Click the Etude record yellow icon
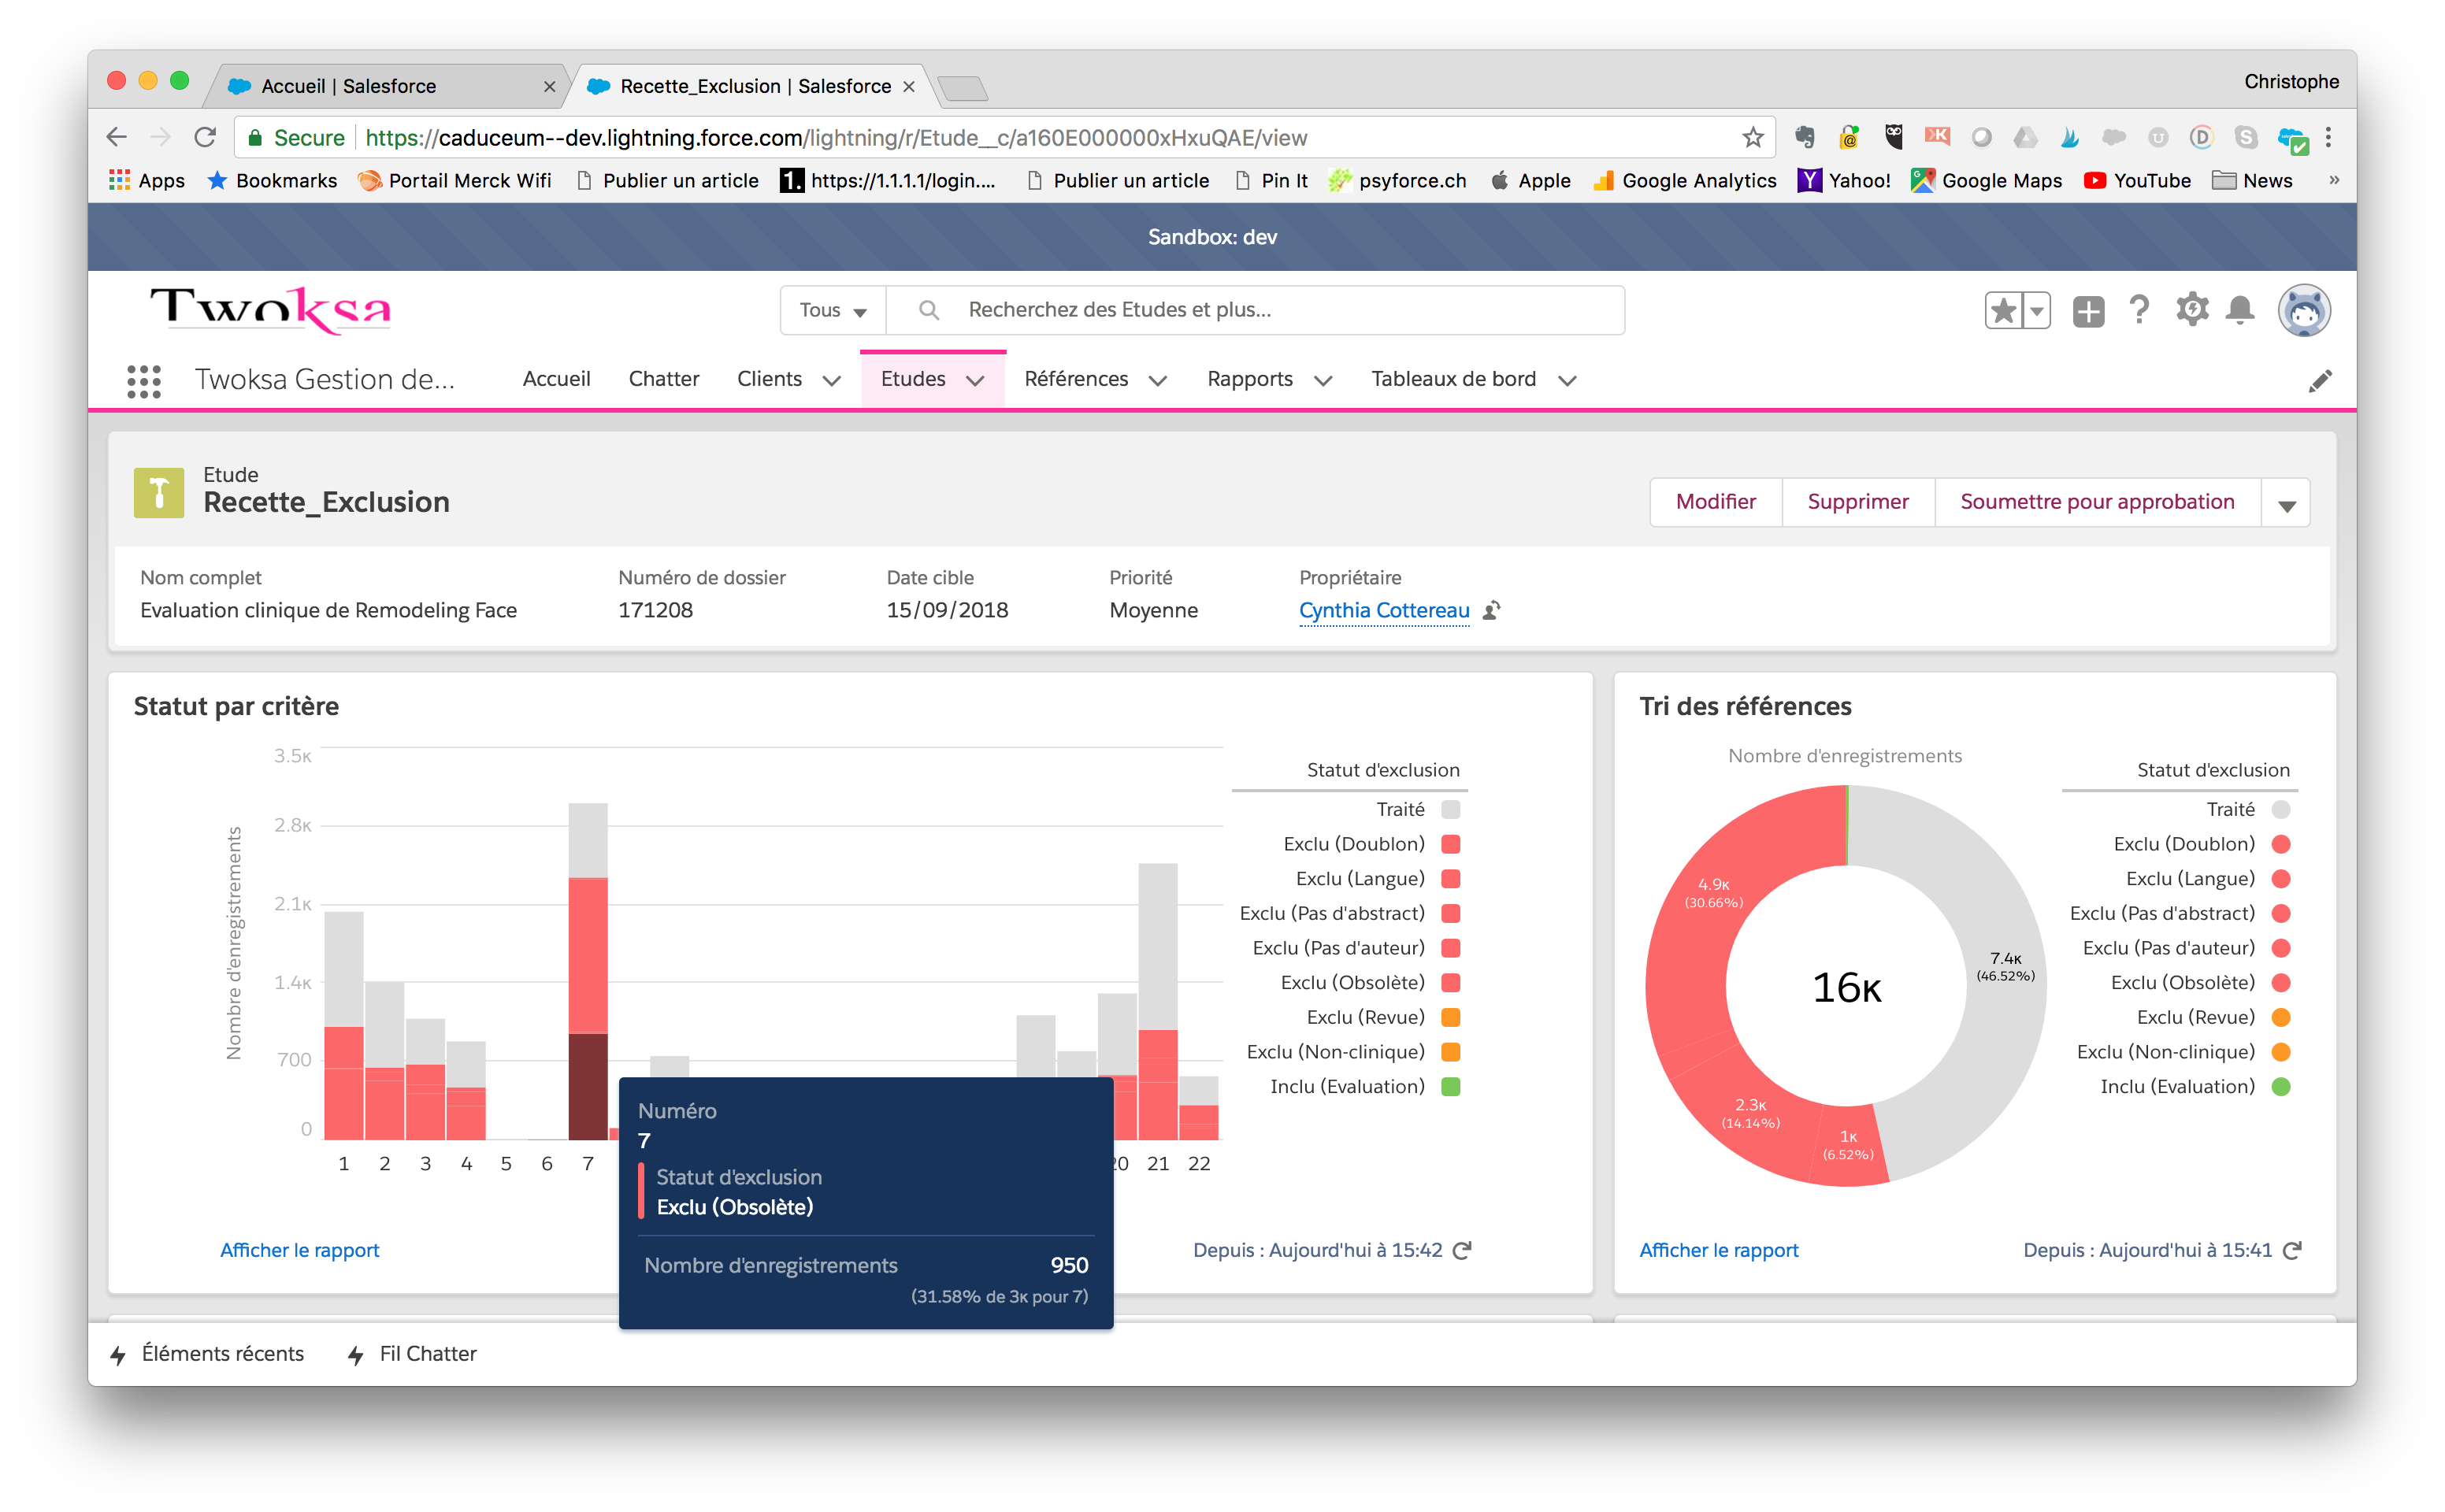 point(159,493)
